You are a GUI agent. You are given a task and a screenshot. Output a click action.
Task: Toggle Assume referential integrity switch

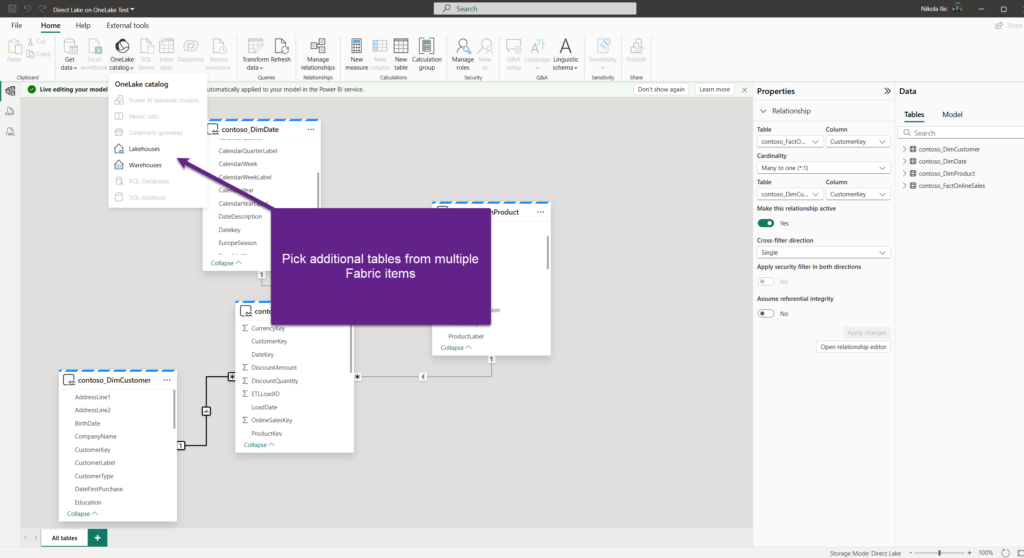click(765, 313)
